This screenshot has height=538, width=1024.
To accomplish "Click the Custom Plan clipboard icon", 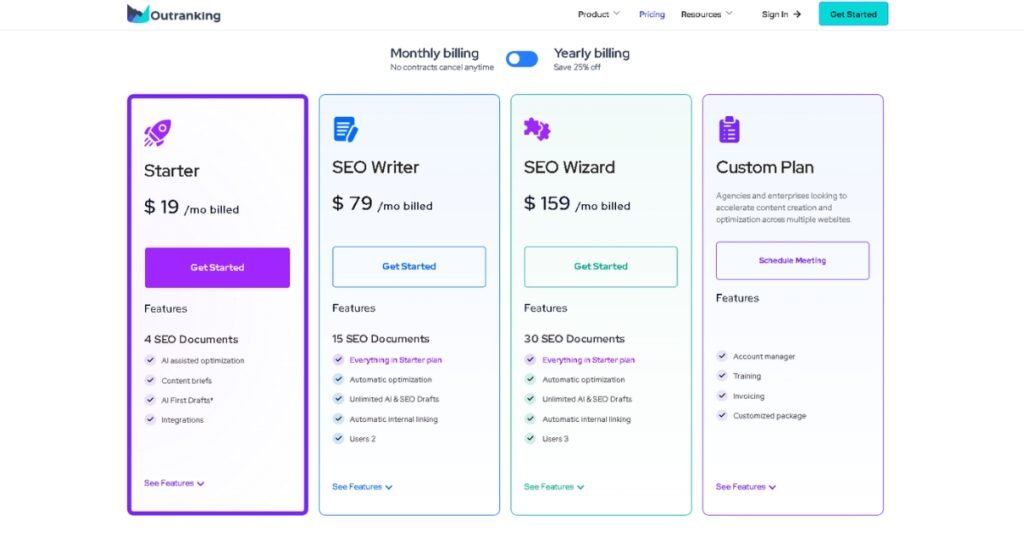I will click(x=729, y=129).
